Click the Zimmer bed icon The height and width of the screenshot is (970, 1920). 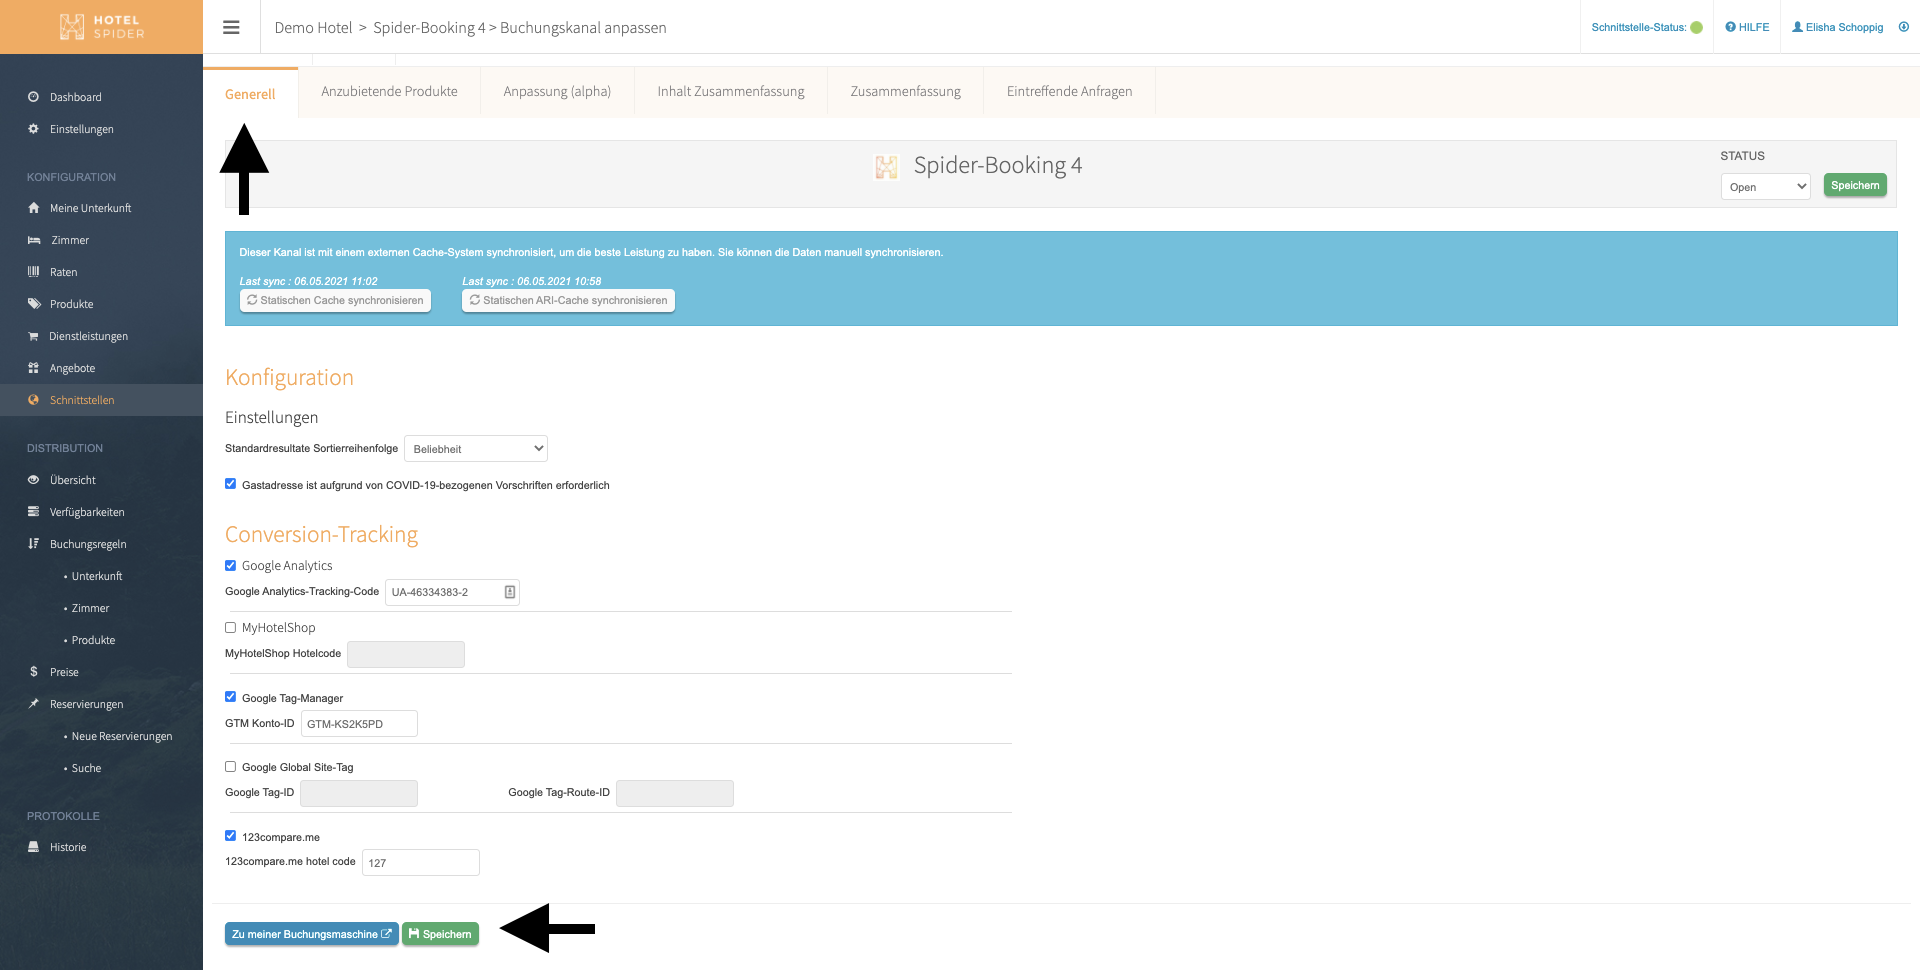point(33,240)
